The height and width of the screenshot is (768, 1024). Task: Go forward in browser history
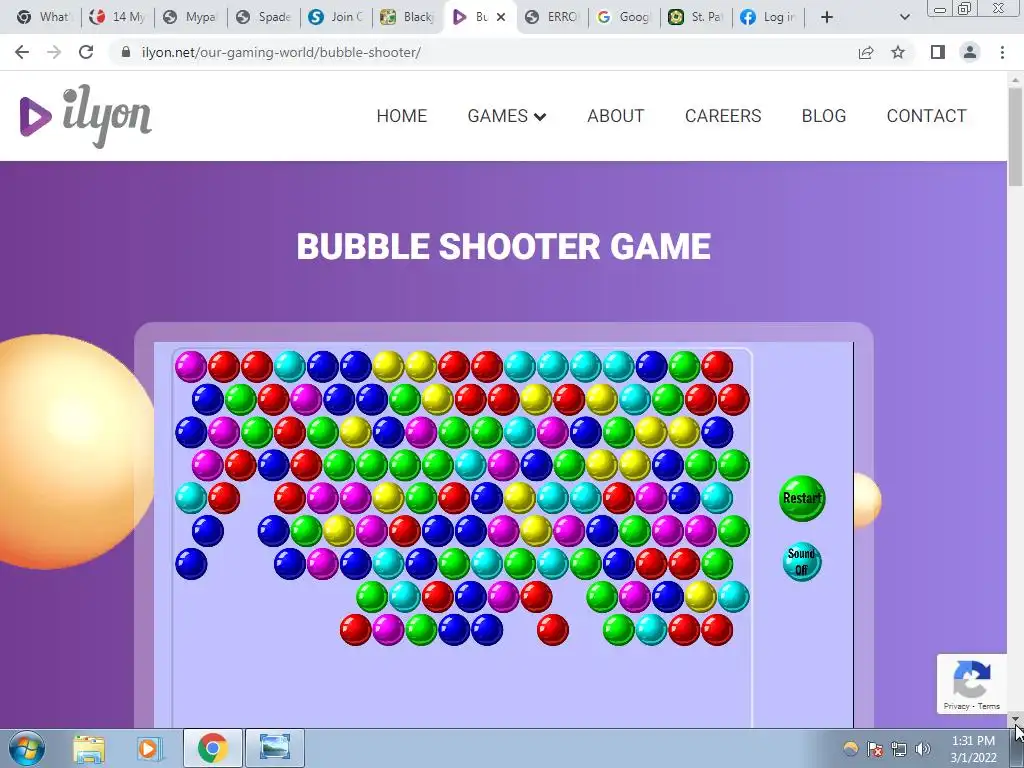click(54, 52)
